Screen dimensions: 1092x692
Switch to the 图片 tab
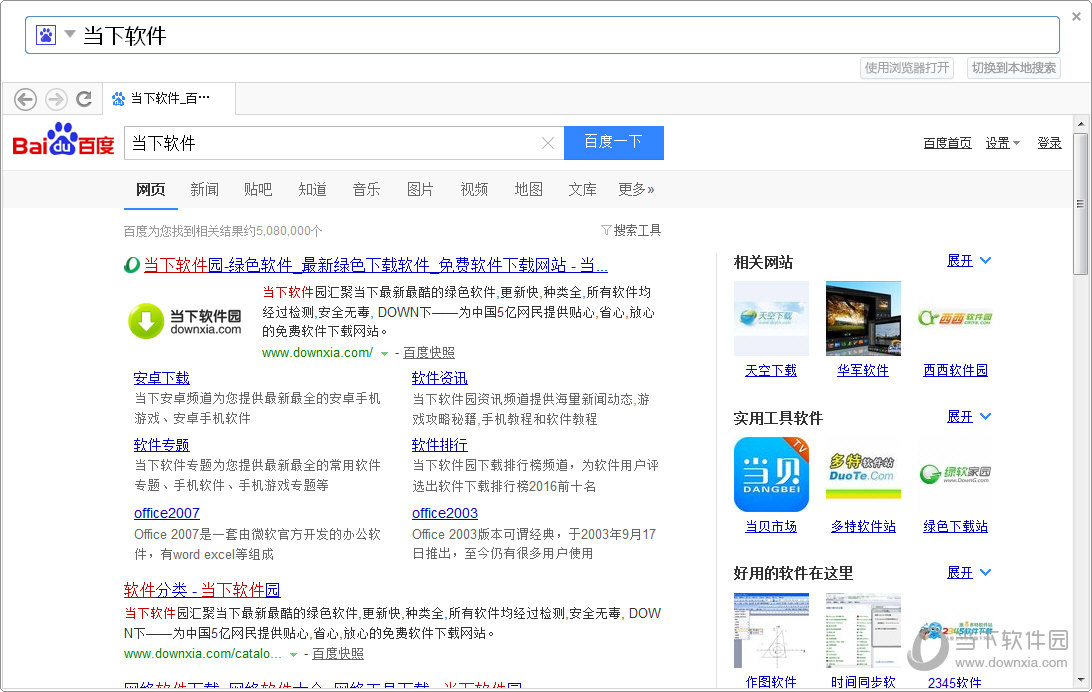[420, 189]
